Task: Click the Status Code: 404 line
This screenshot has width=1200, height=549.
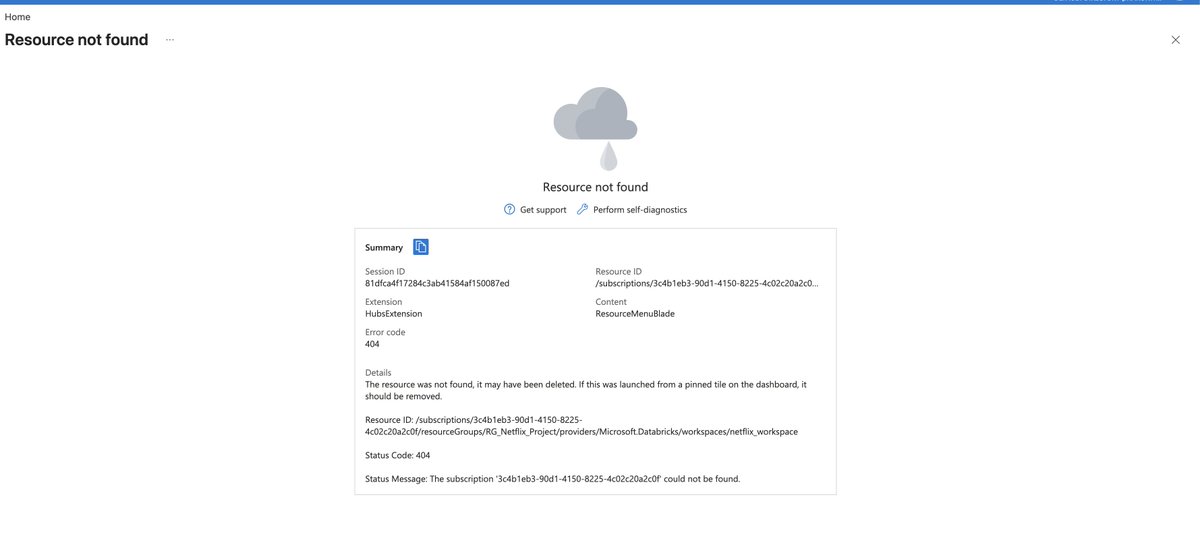Action: [x=398, y=455]
